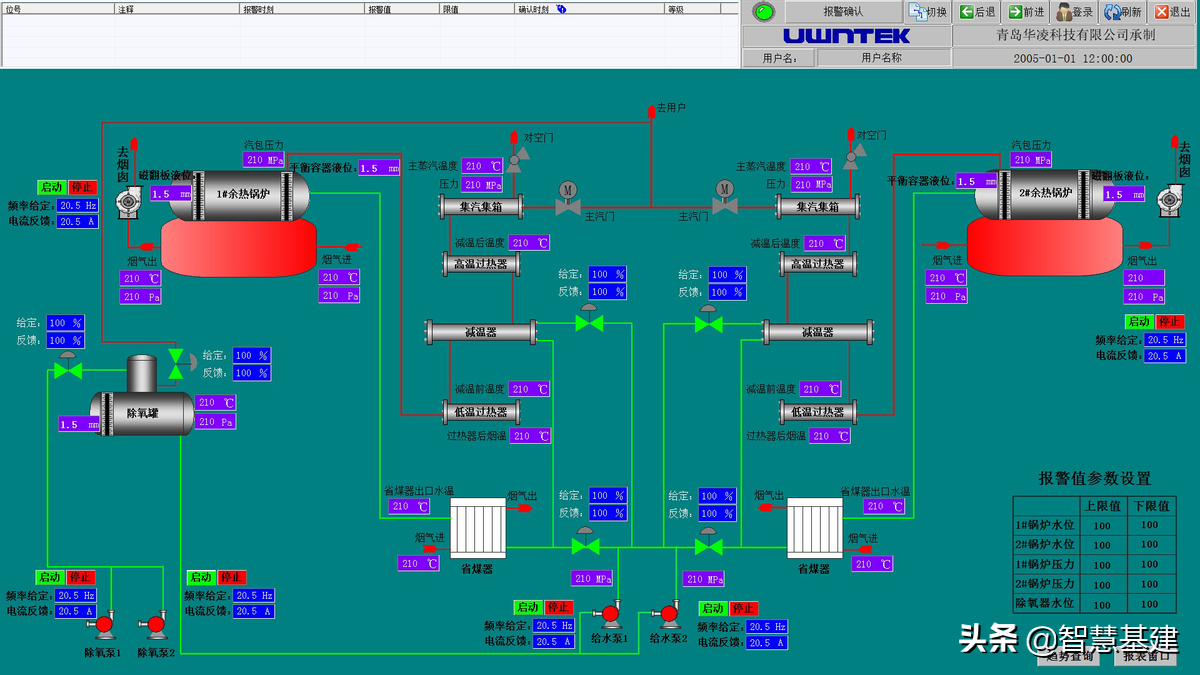This screenshot has width=1200, height=675.
Task: Click the fan icon beside 1#余热锅炉
Action: pyautogui.click(x=129, y=204)
